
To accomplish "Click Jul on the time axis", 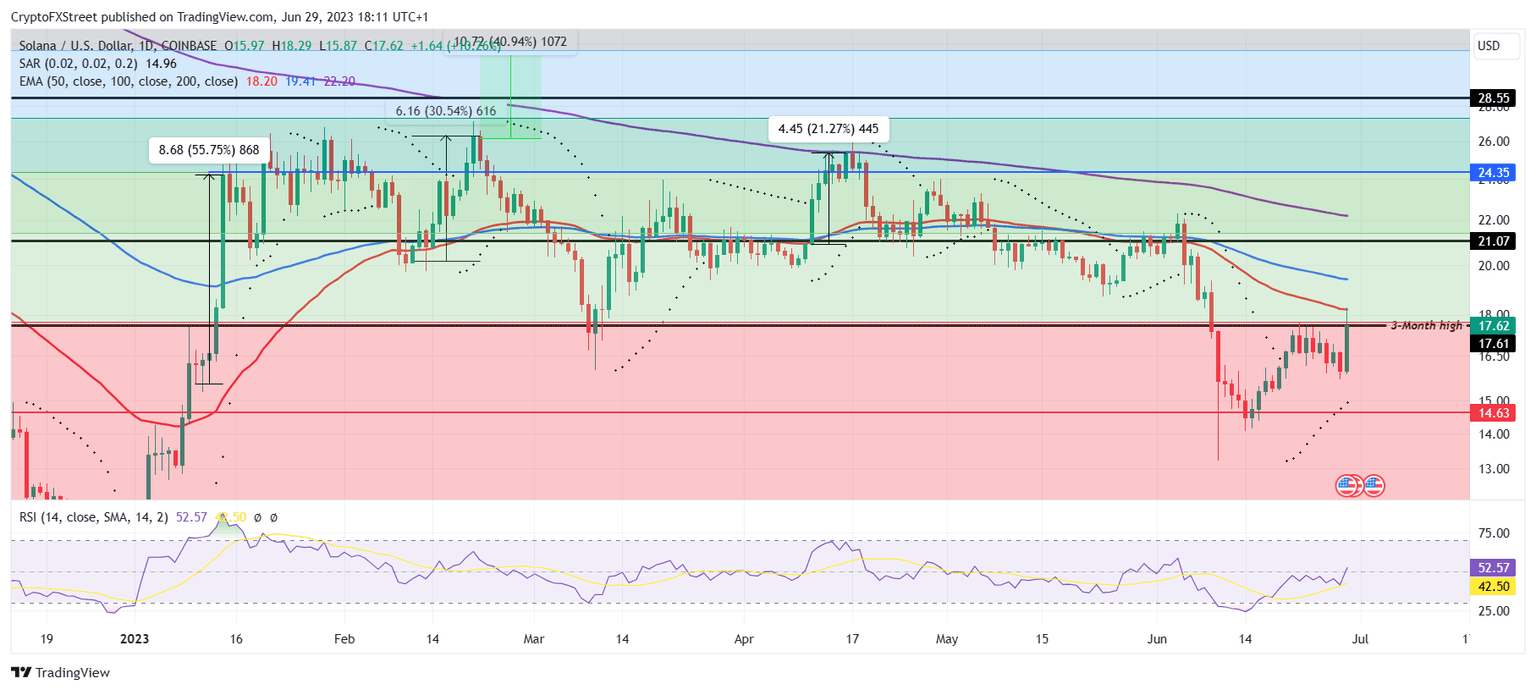I will click(1360, 639).
